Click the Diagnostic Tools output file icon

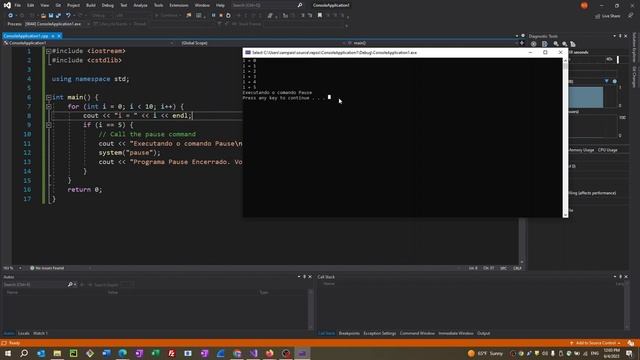coord(544,44)
